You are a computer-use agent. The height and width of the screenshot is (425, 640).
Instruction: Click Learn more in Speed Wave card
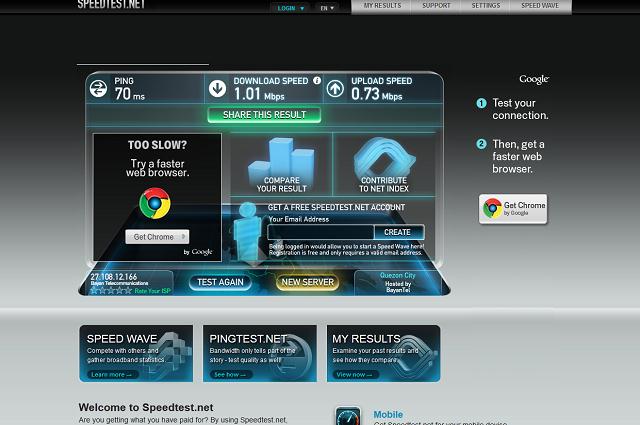pyautogui.click(x=111, y=374)
